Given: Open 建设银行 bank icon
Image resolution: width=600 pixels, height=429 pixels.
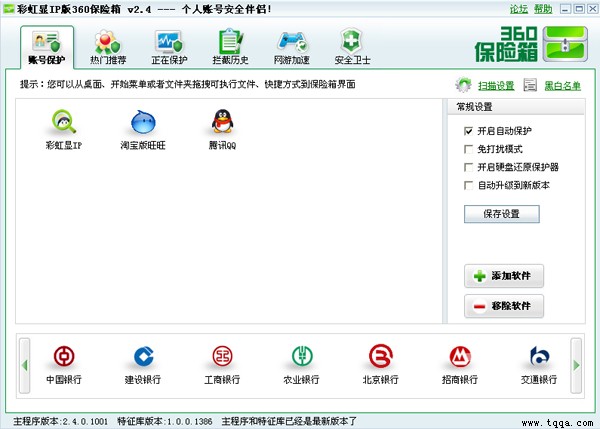Looking at the screenshot, I should pyautogui.click(x=142, y=357).
